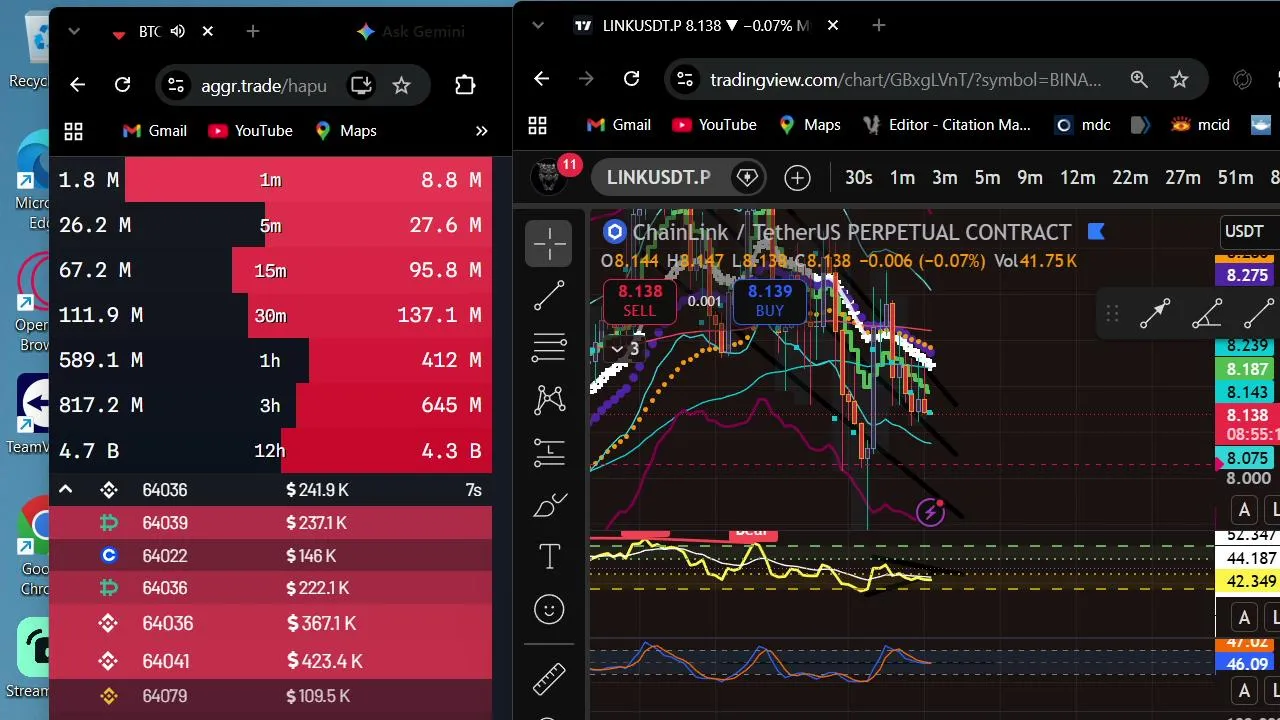The height and width of the screenshot is (720, 1280).
Task: Toggle auto scale A button on RSI pane
Action: [x=1244, y=617]
